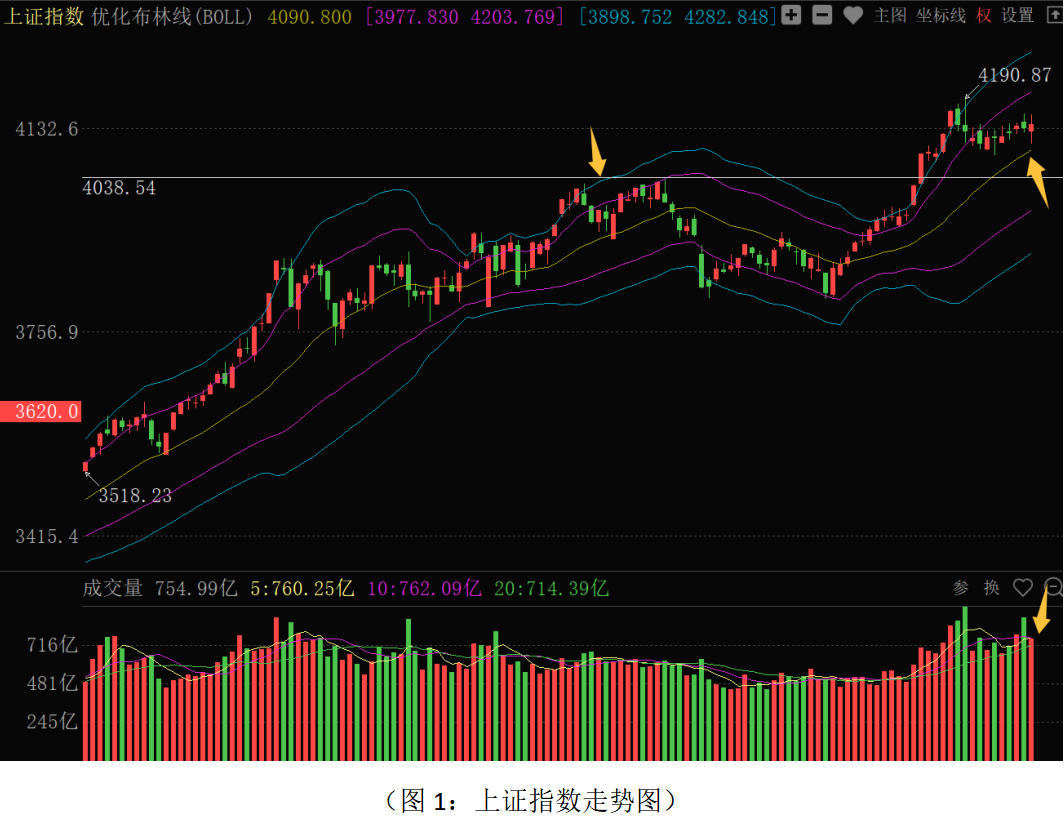Open the 设置 settings menu

[1018, 15]
